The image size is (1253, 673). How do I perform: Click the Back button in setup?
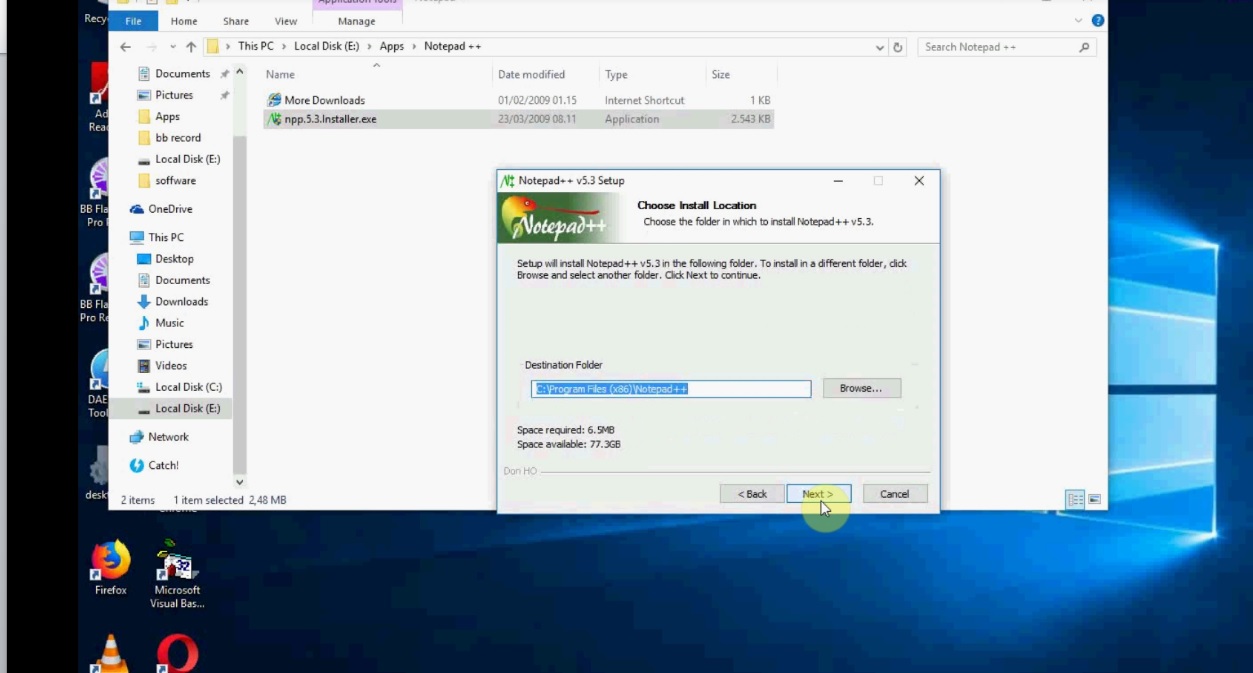click(x=752, y=494)
